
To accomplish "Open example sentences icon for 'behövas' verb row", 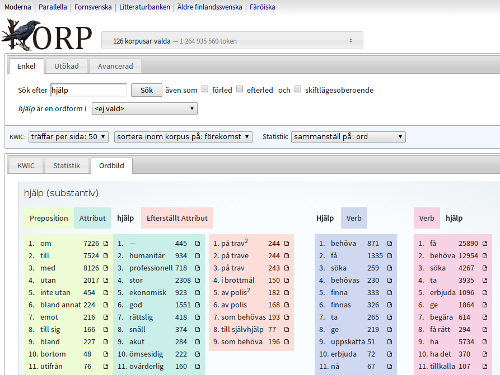I will 389,280.
